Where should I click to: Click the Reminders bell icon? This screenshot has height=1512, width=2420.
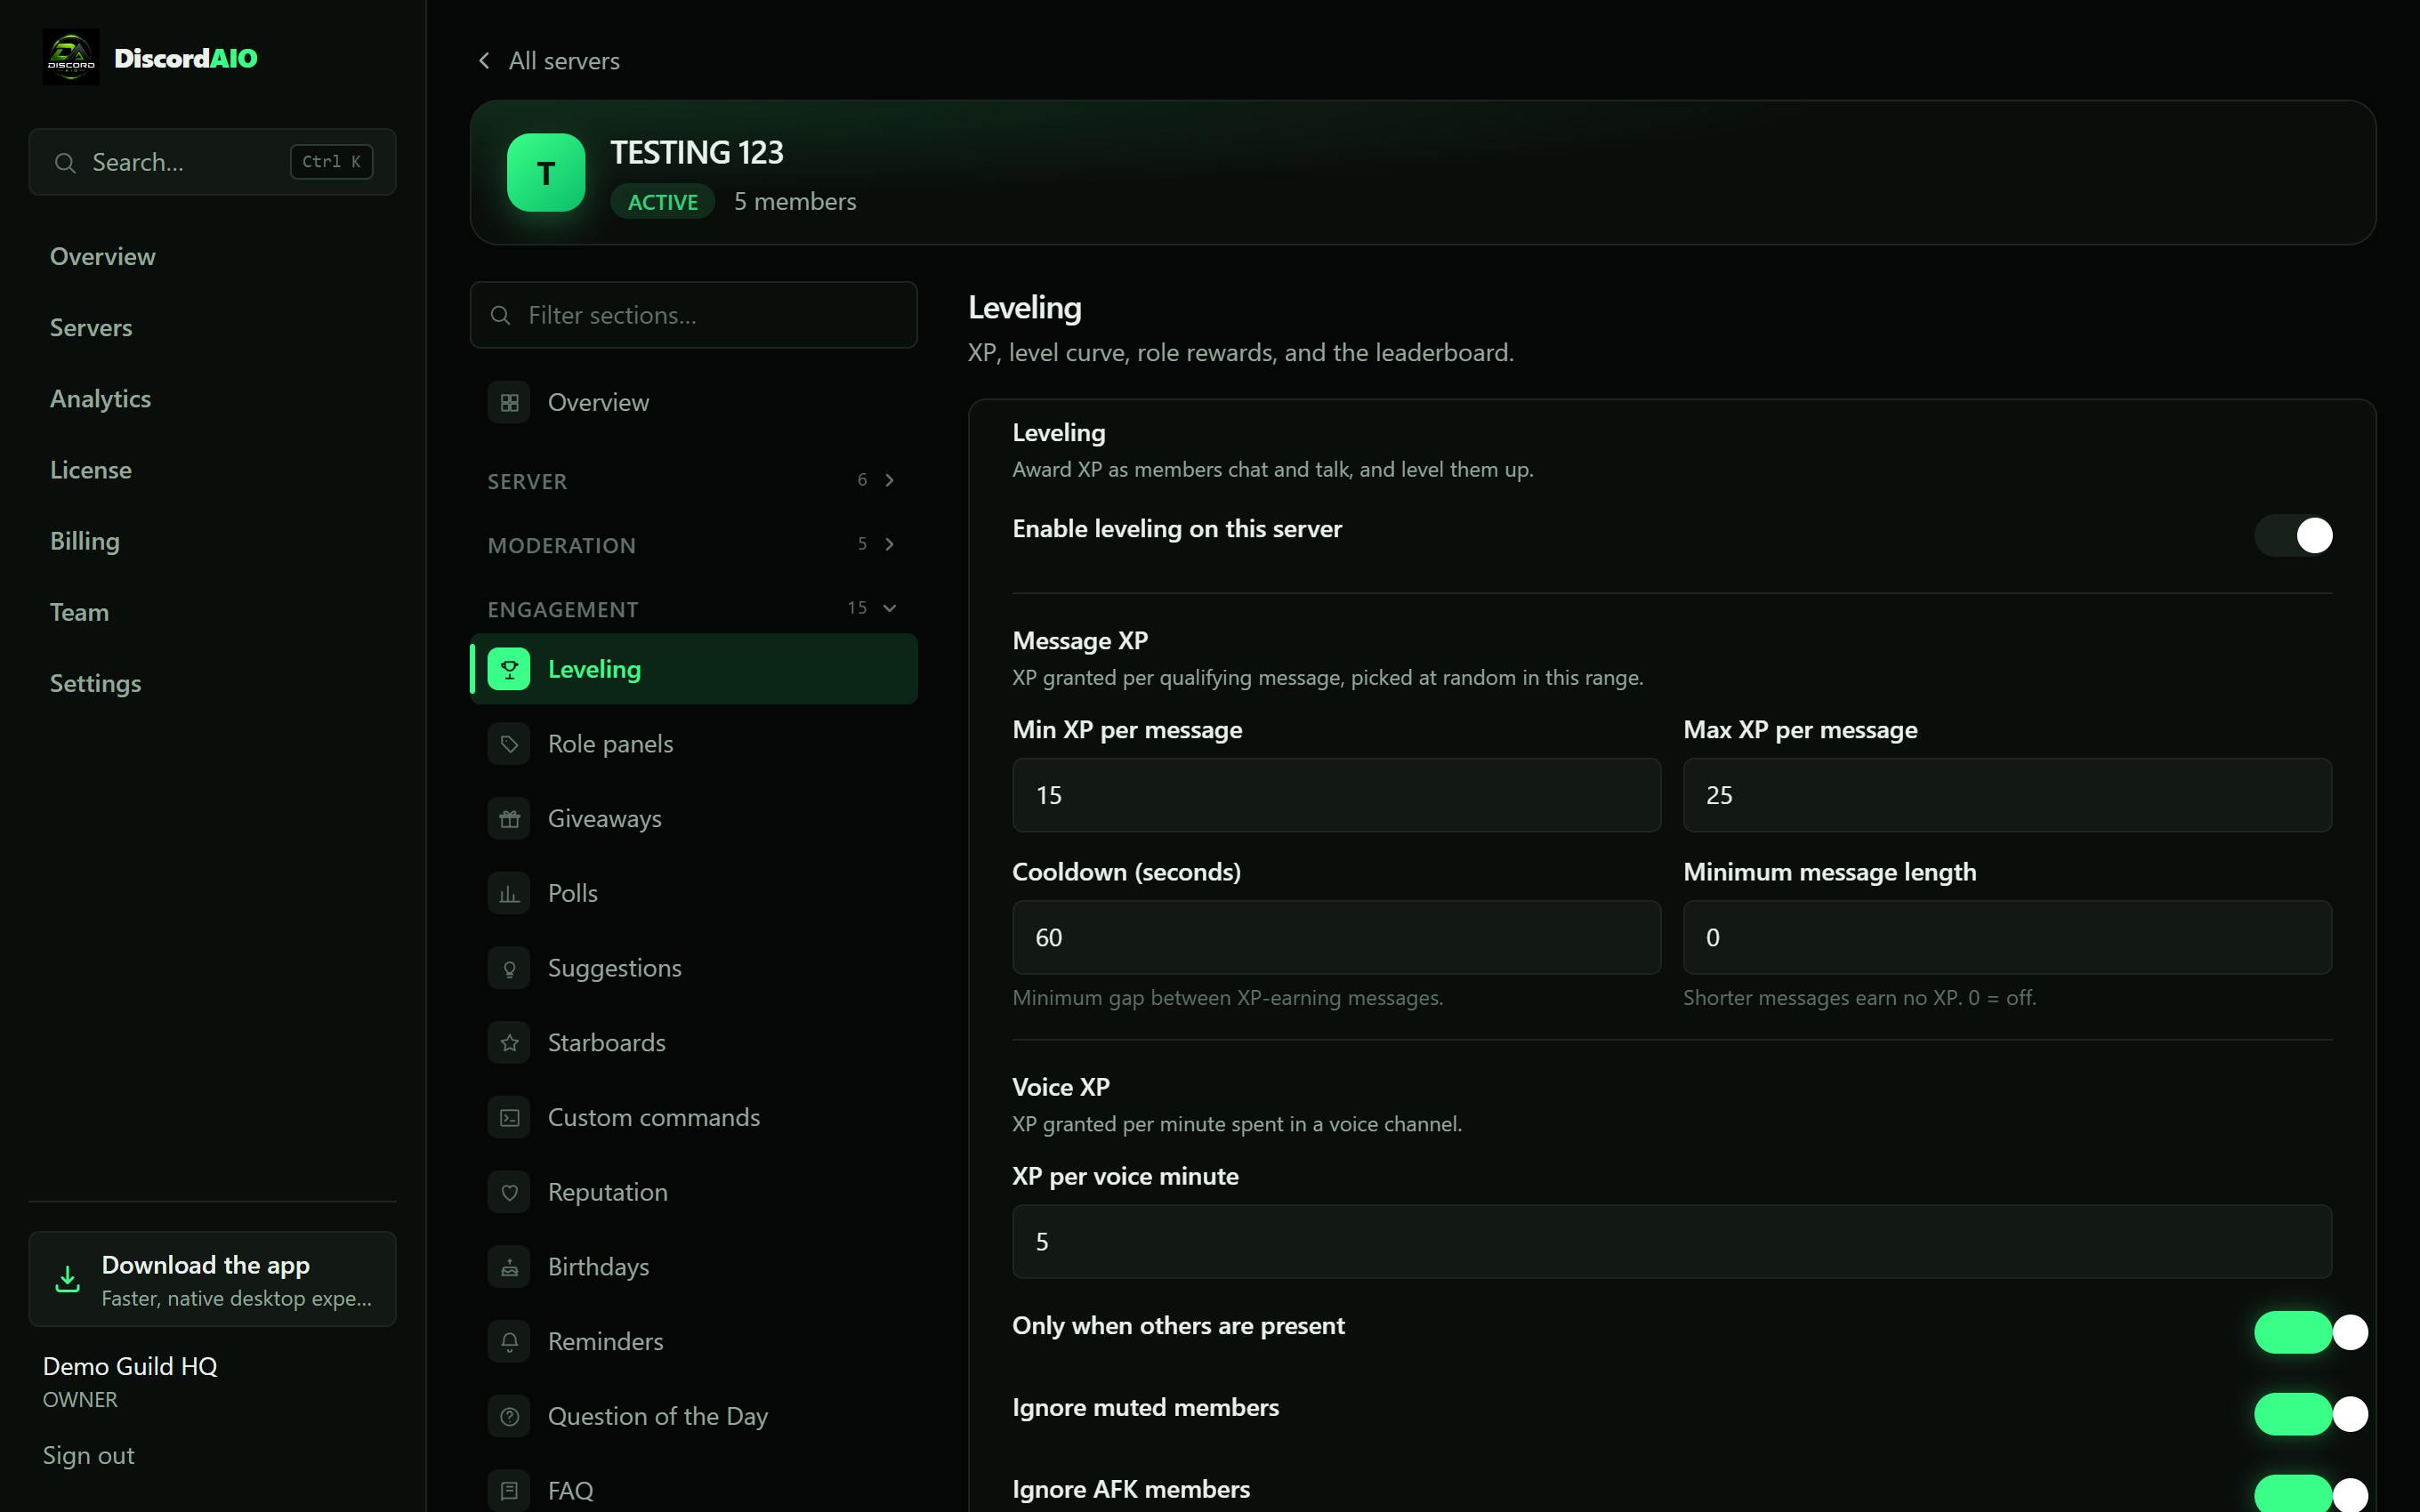509,1341
